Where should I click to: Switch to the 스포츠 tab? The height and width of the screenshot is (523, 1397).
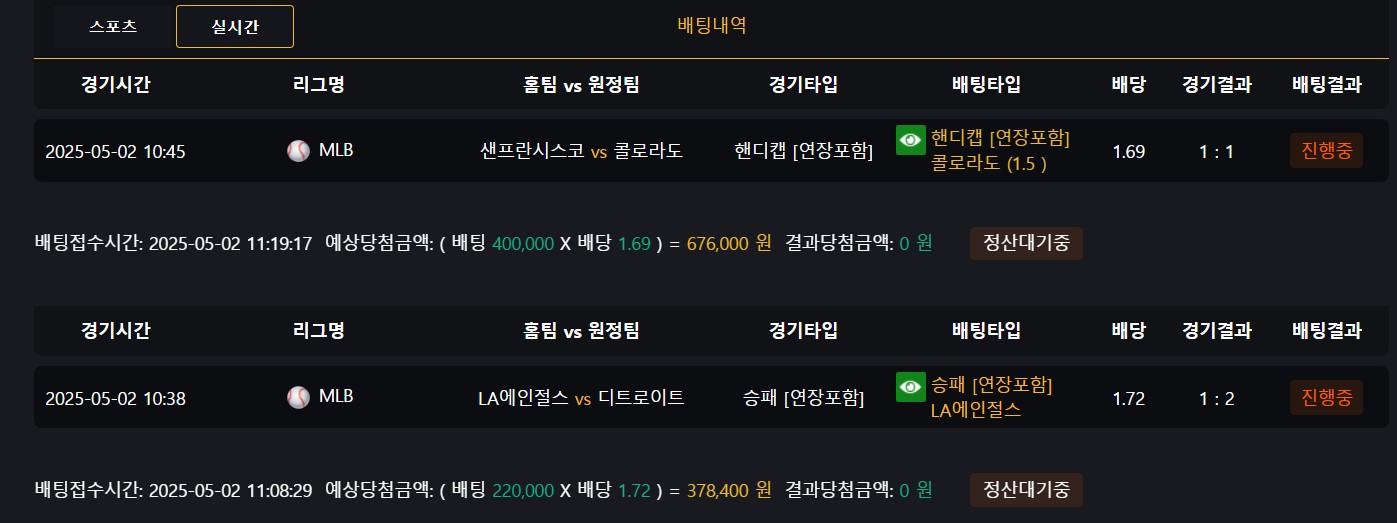113,27
